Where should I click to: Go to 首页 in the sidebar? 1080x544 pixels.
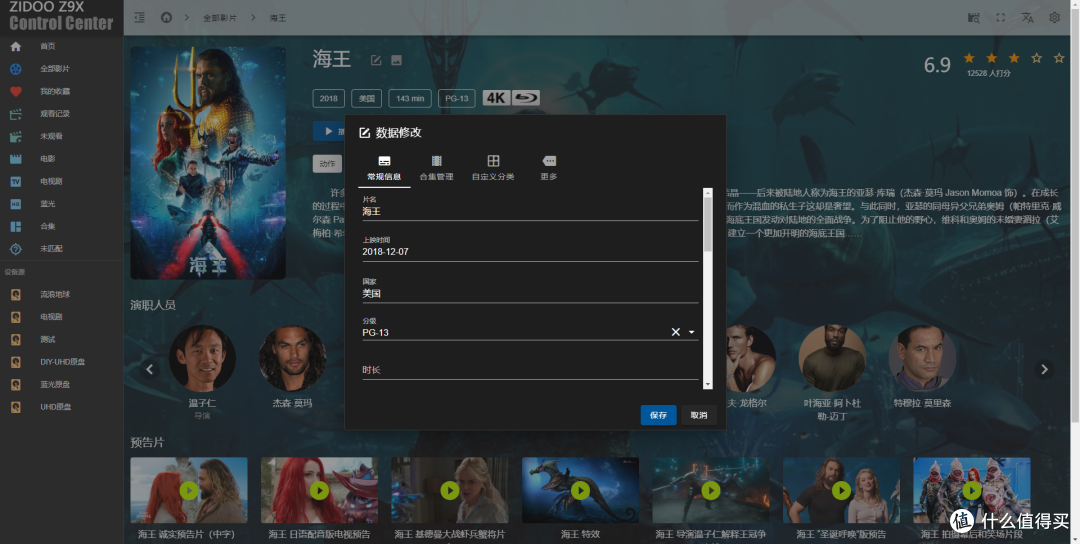pos(62,46)
